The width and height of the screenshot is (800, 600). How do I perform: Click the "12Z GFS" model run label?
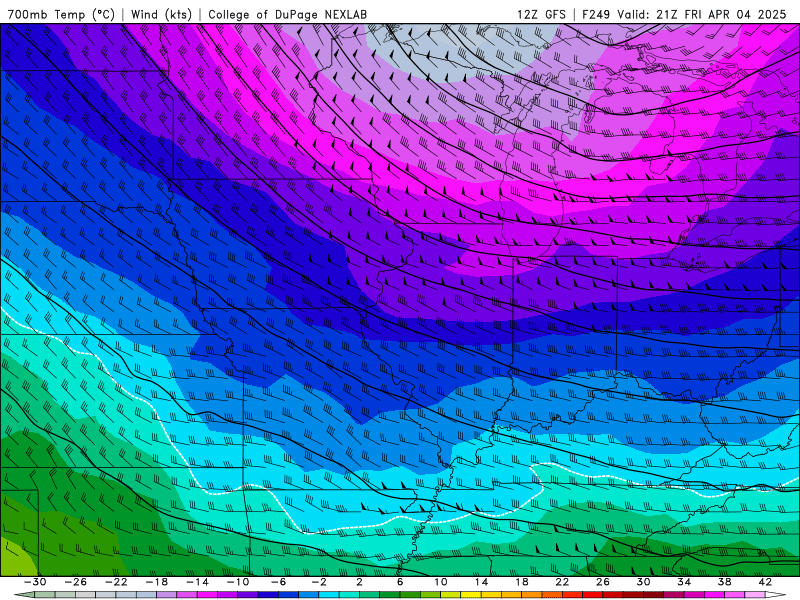click(x=541, y=14)
